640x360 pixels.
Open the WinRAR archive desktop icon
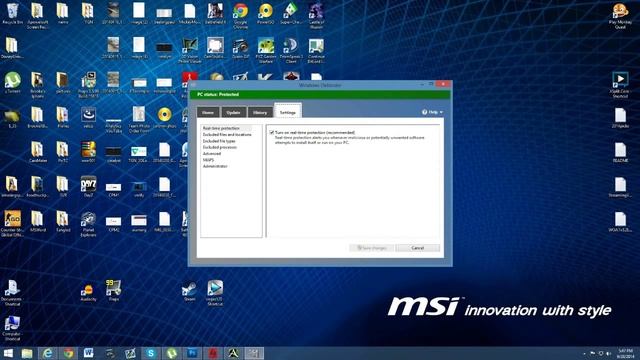pos(88,153)
